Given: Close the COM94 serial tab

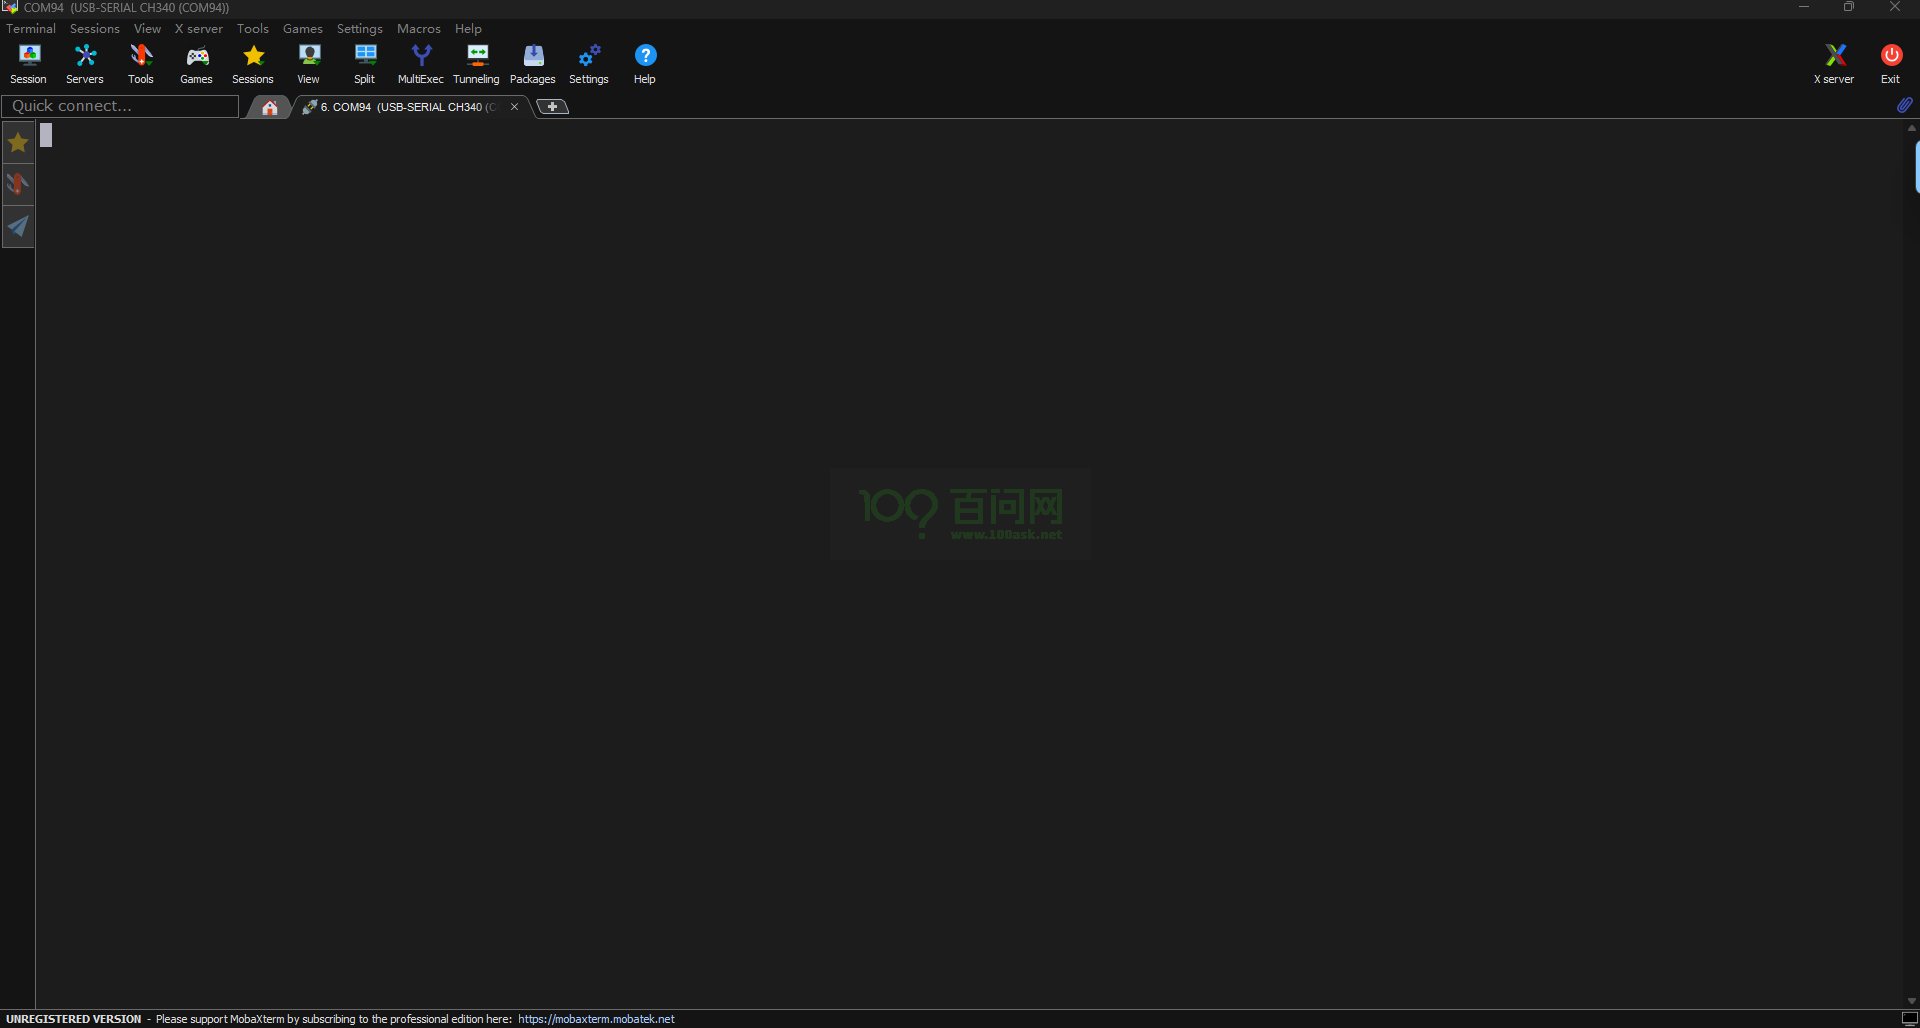Looking at the screenshot, I should coord(514,107).
